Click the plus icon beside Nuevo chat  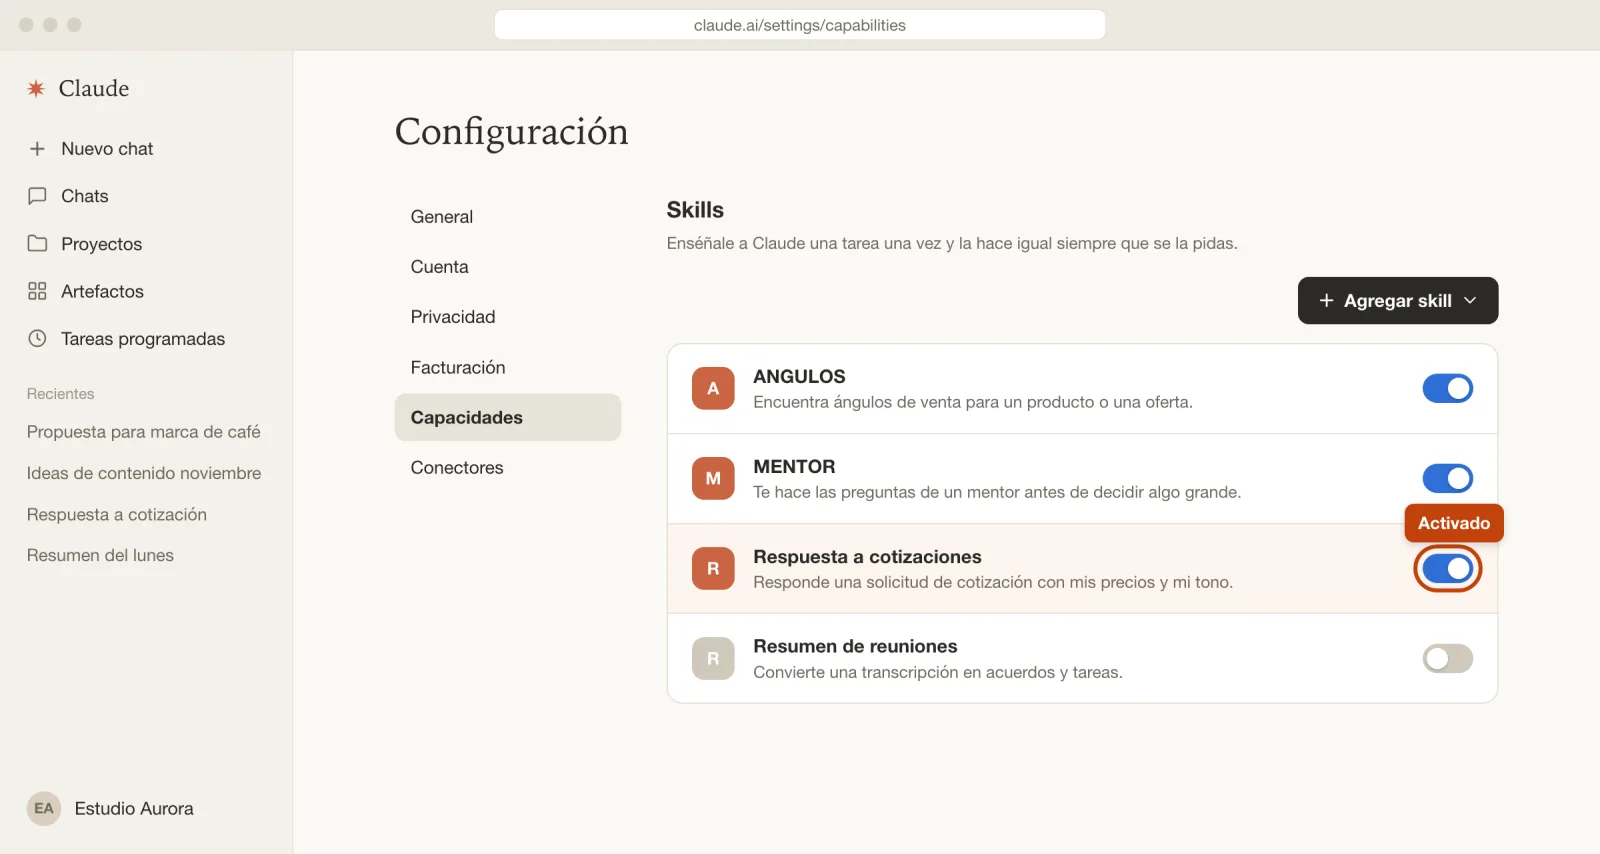[37, 148]
